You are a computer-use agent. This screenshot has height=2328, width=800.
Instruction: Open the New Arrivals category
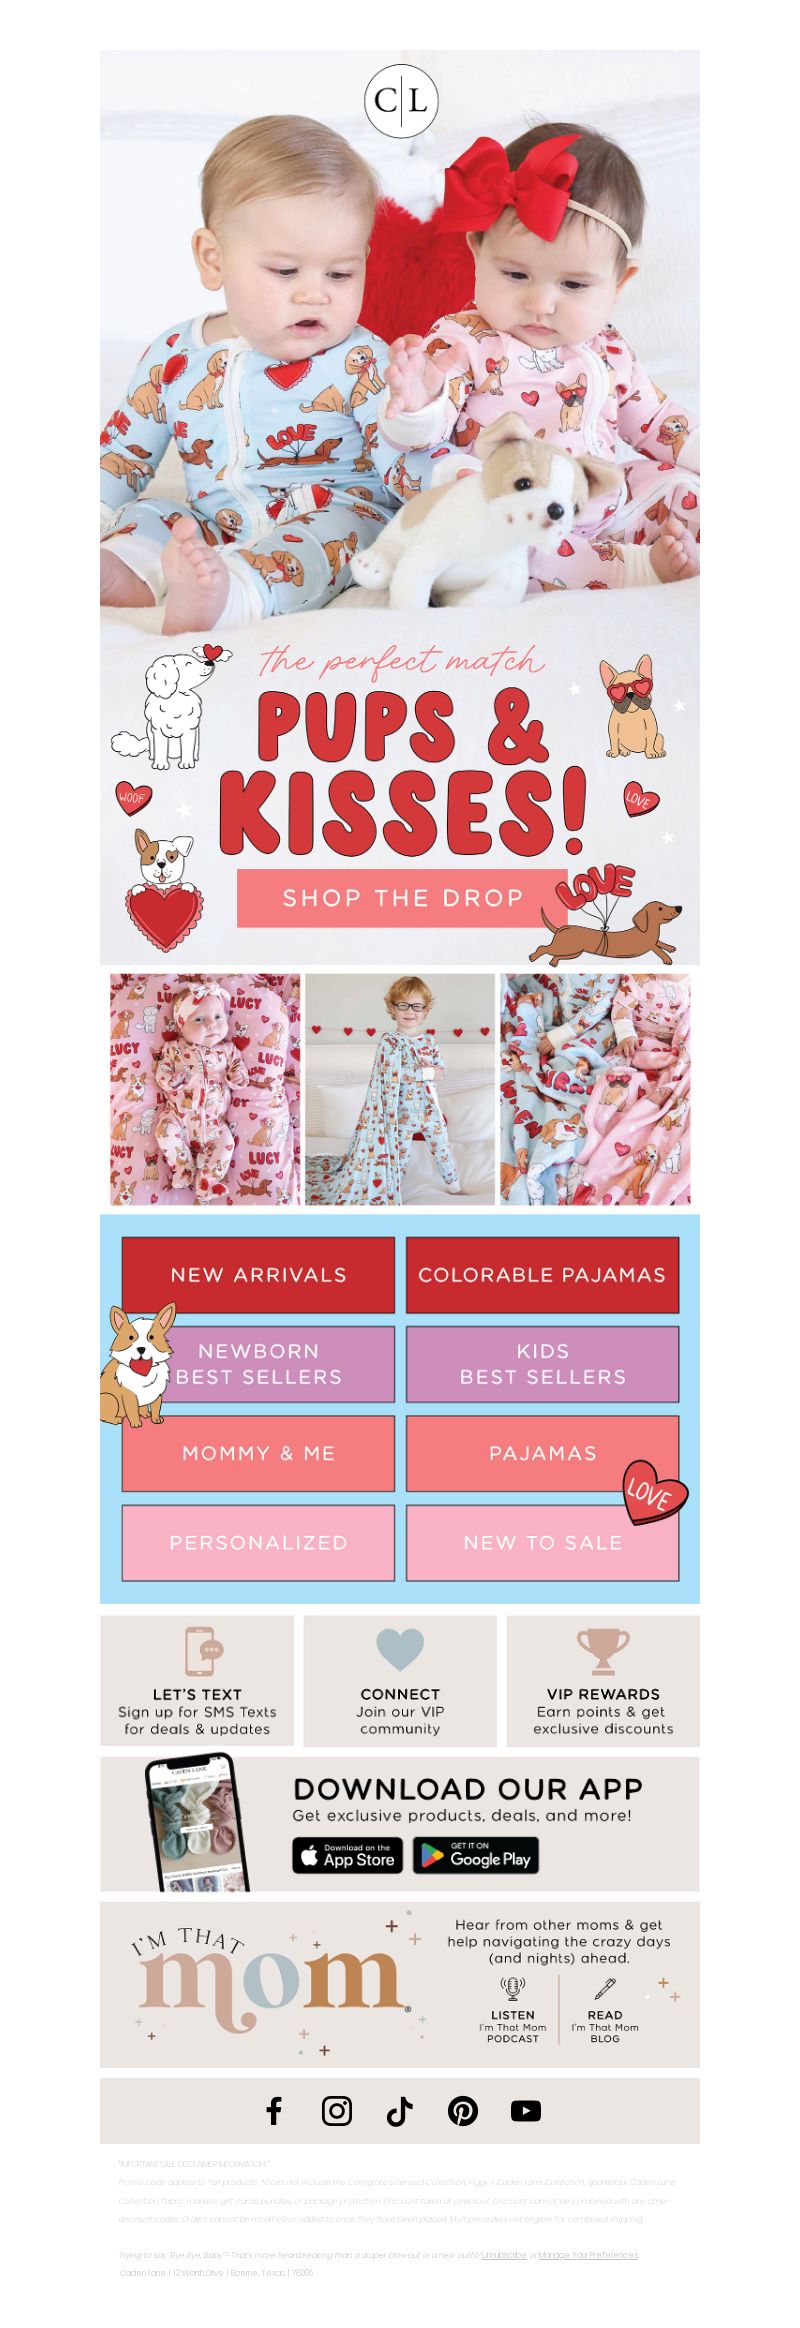point(258,1274)
